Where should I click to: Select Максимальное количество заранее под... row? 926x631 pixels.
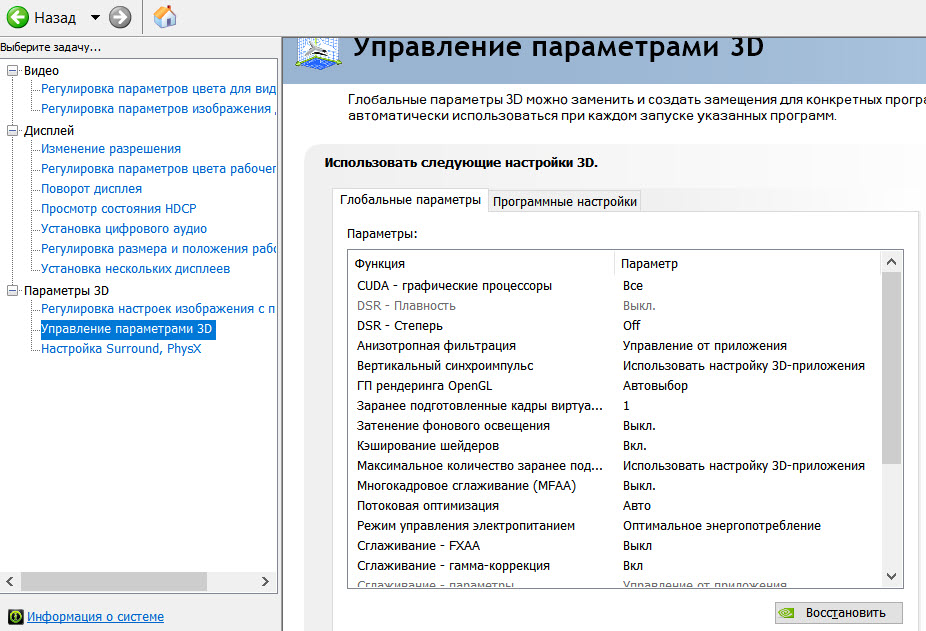[615, 466]
